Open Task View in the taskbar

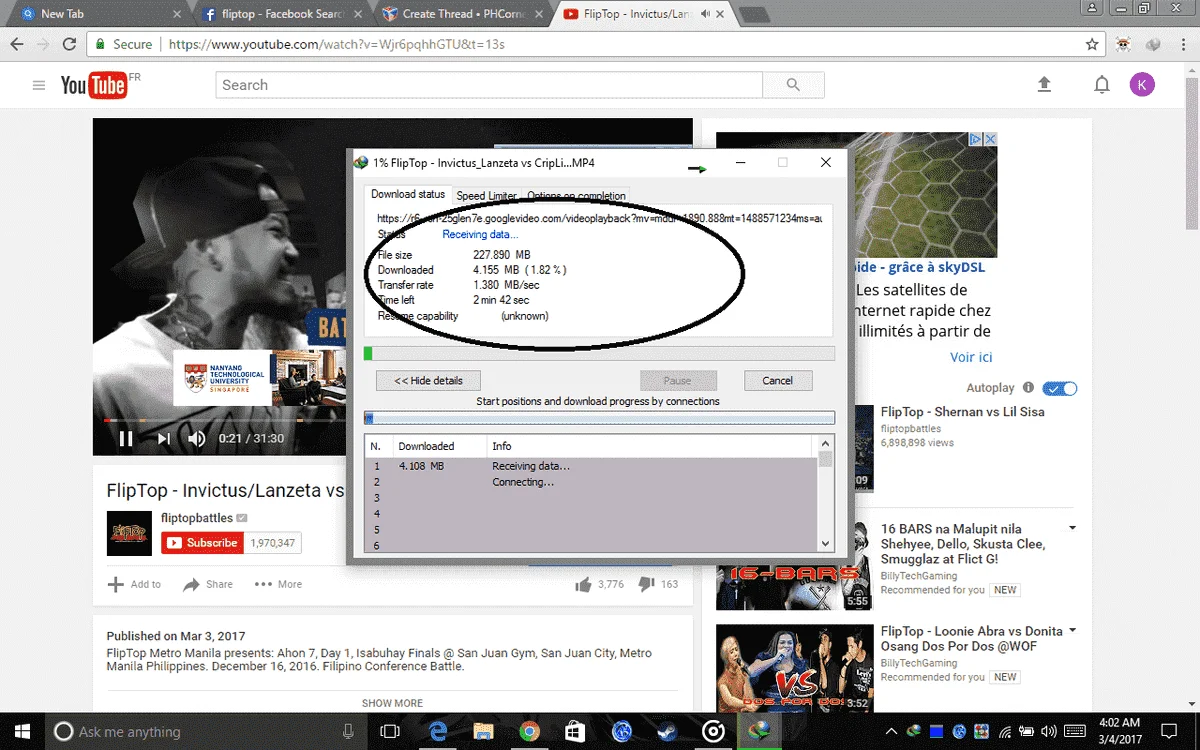[x=390, y=731]
